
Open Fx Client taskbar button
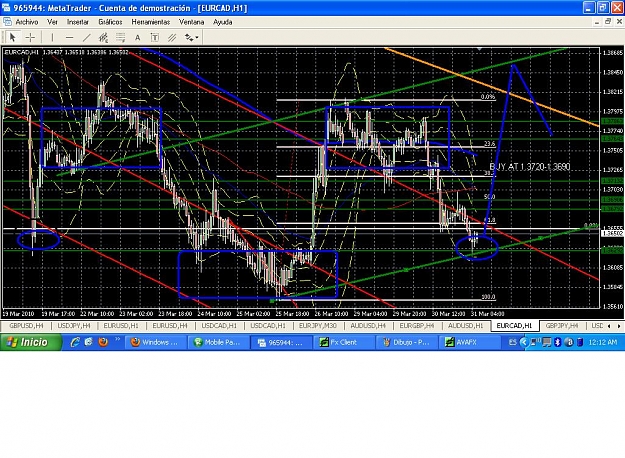pyautogui.click(x=344, y=342)
